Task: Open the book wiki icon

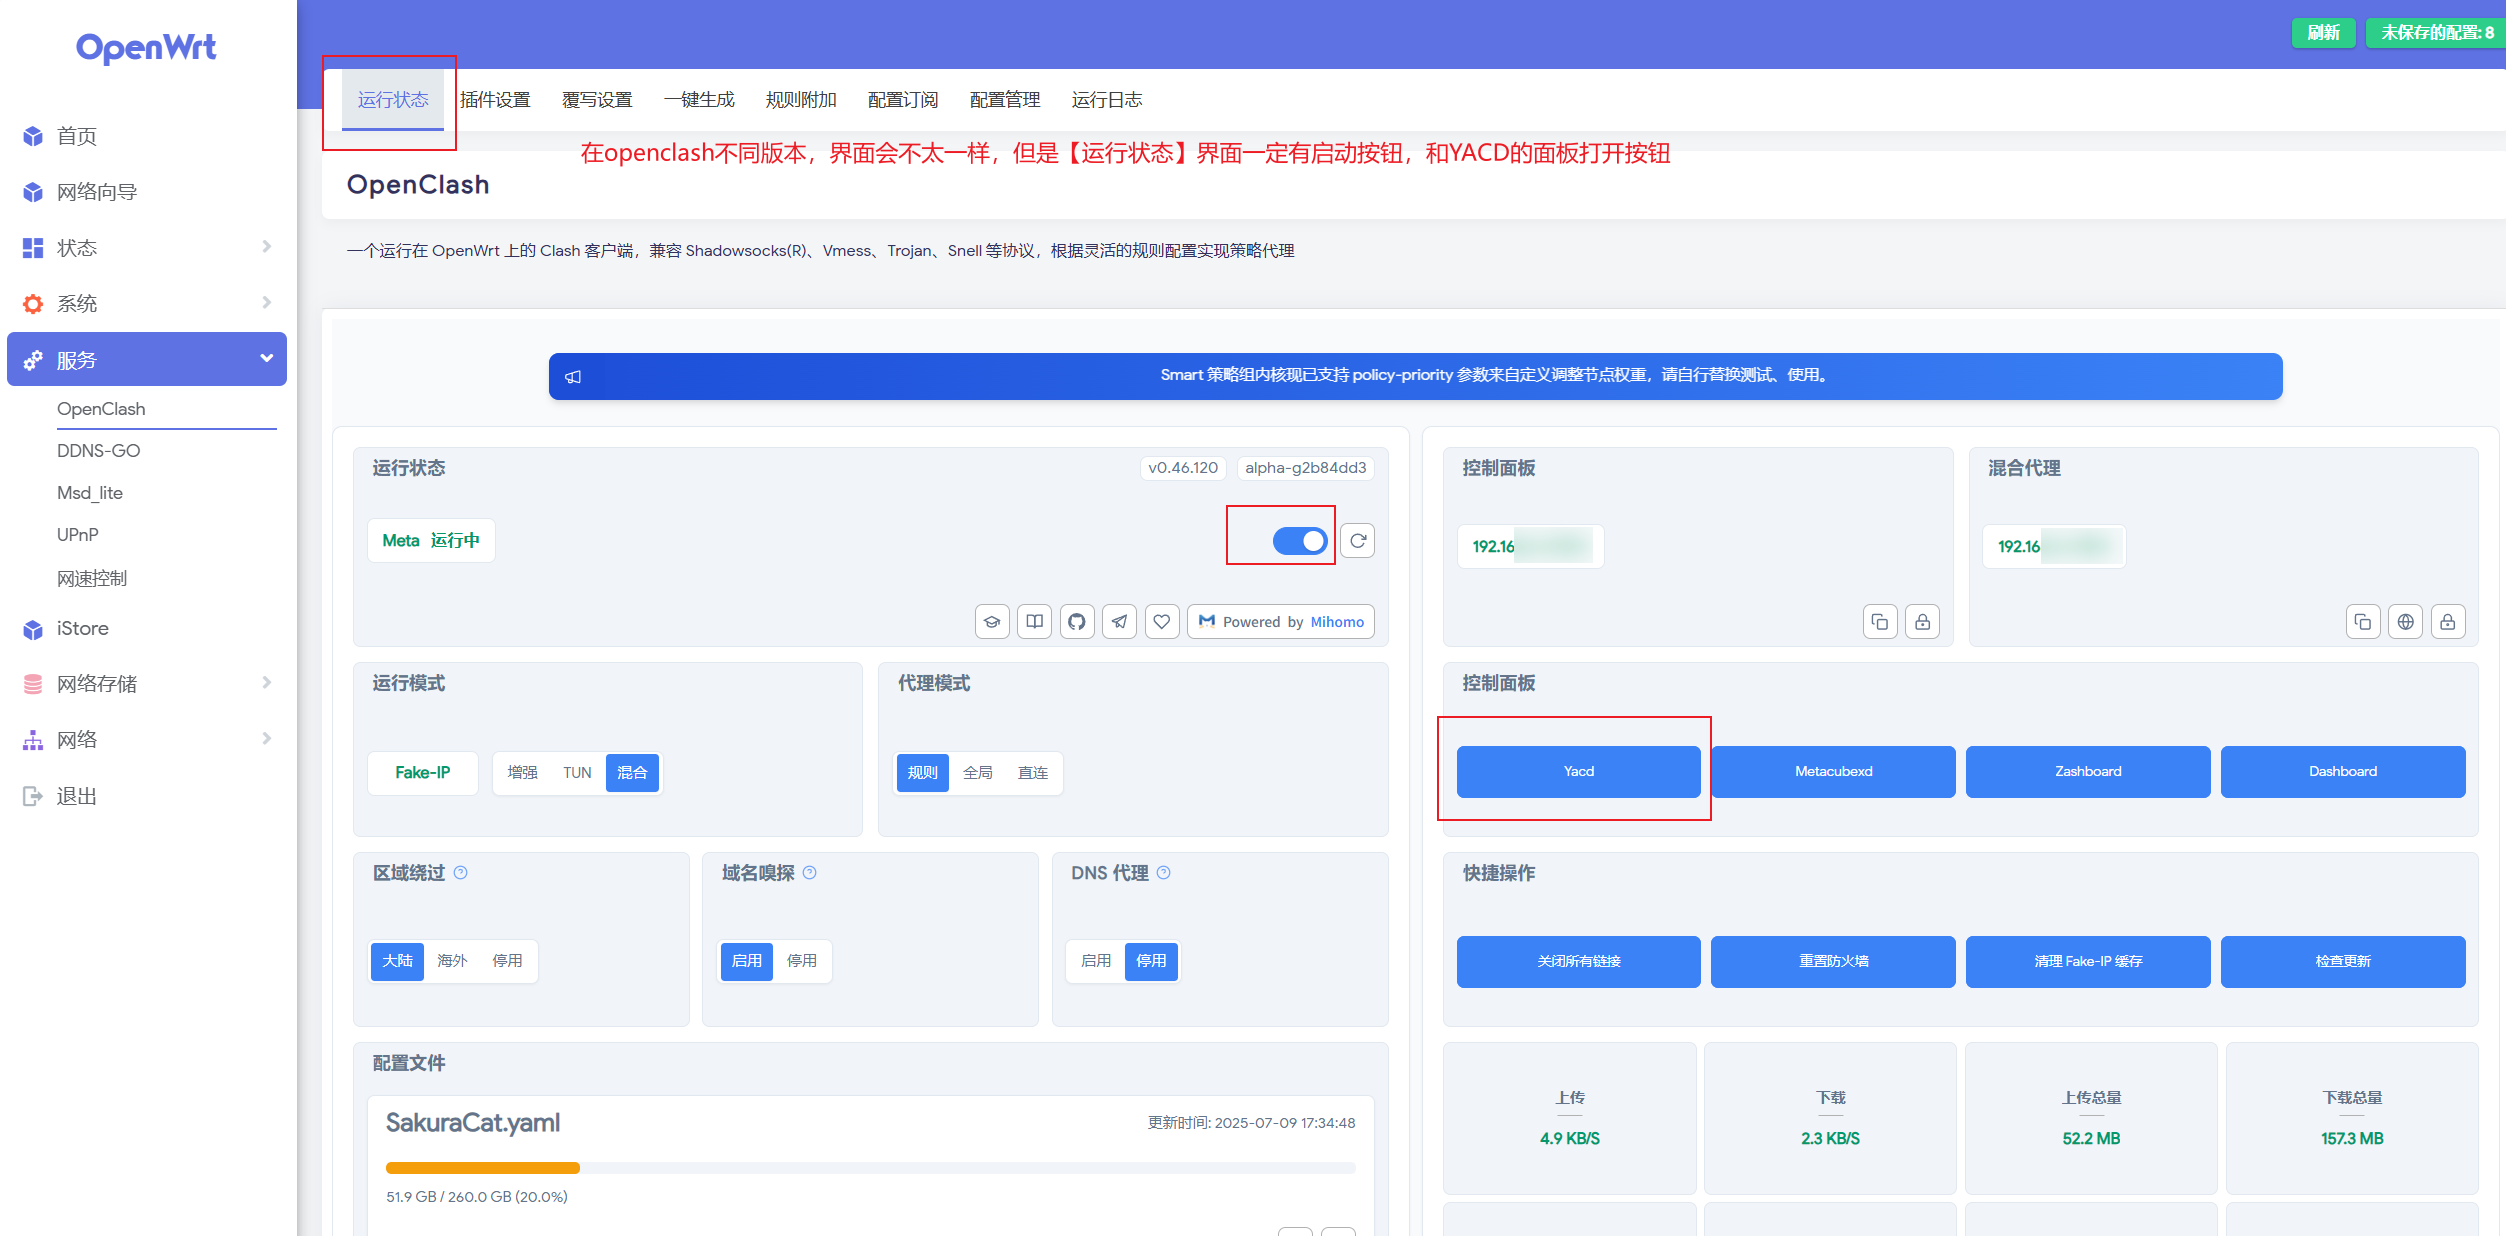Action: 1034,622
